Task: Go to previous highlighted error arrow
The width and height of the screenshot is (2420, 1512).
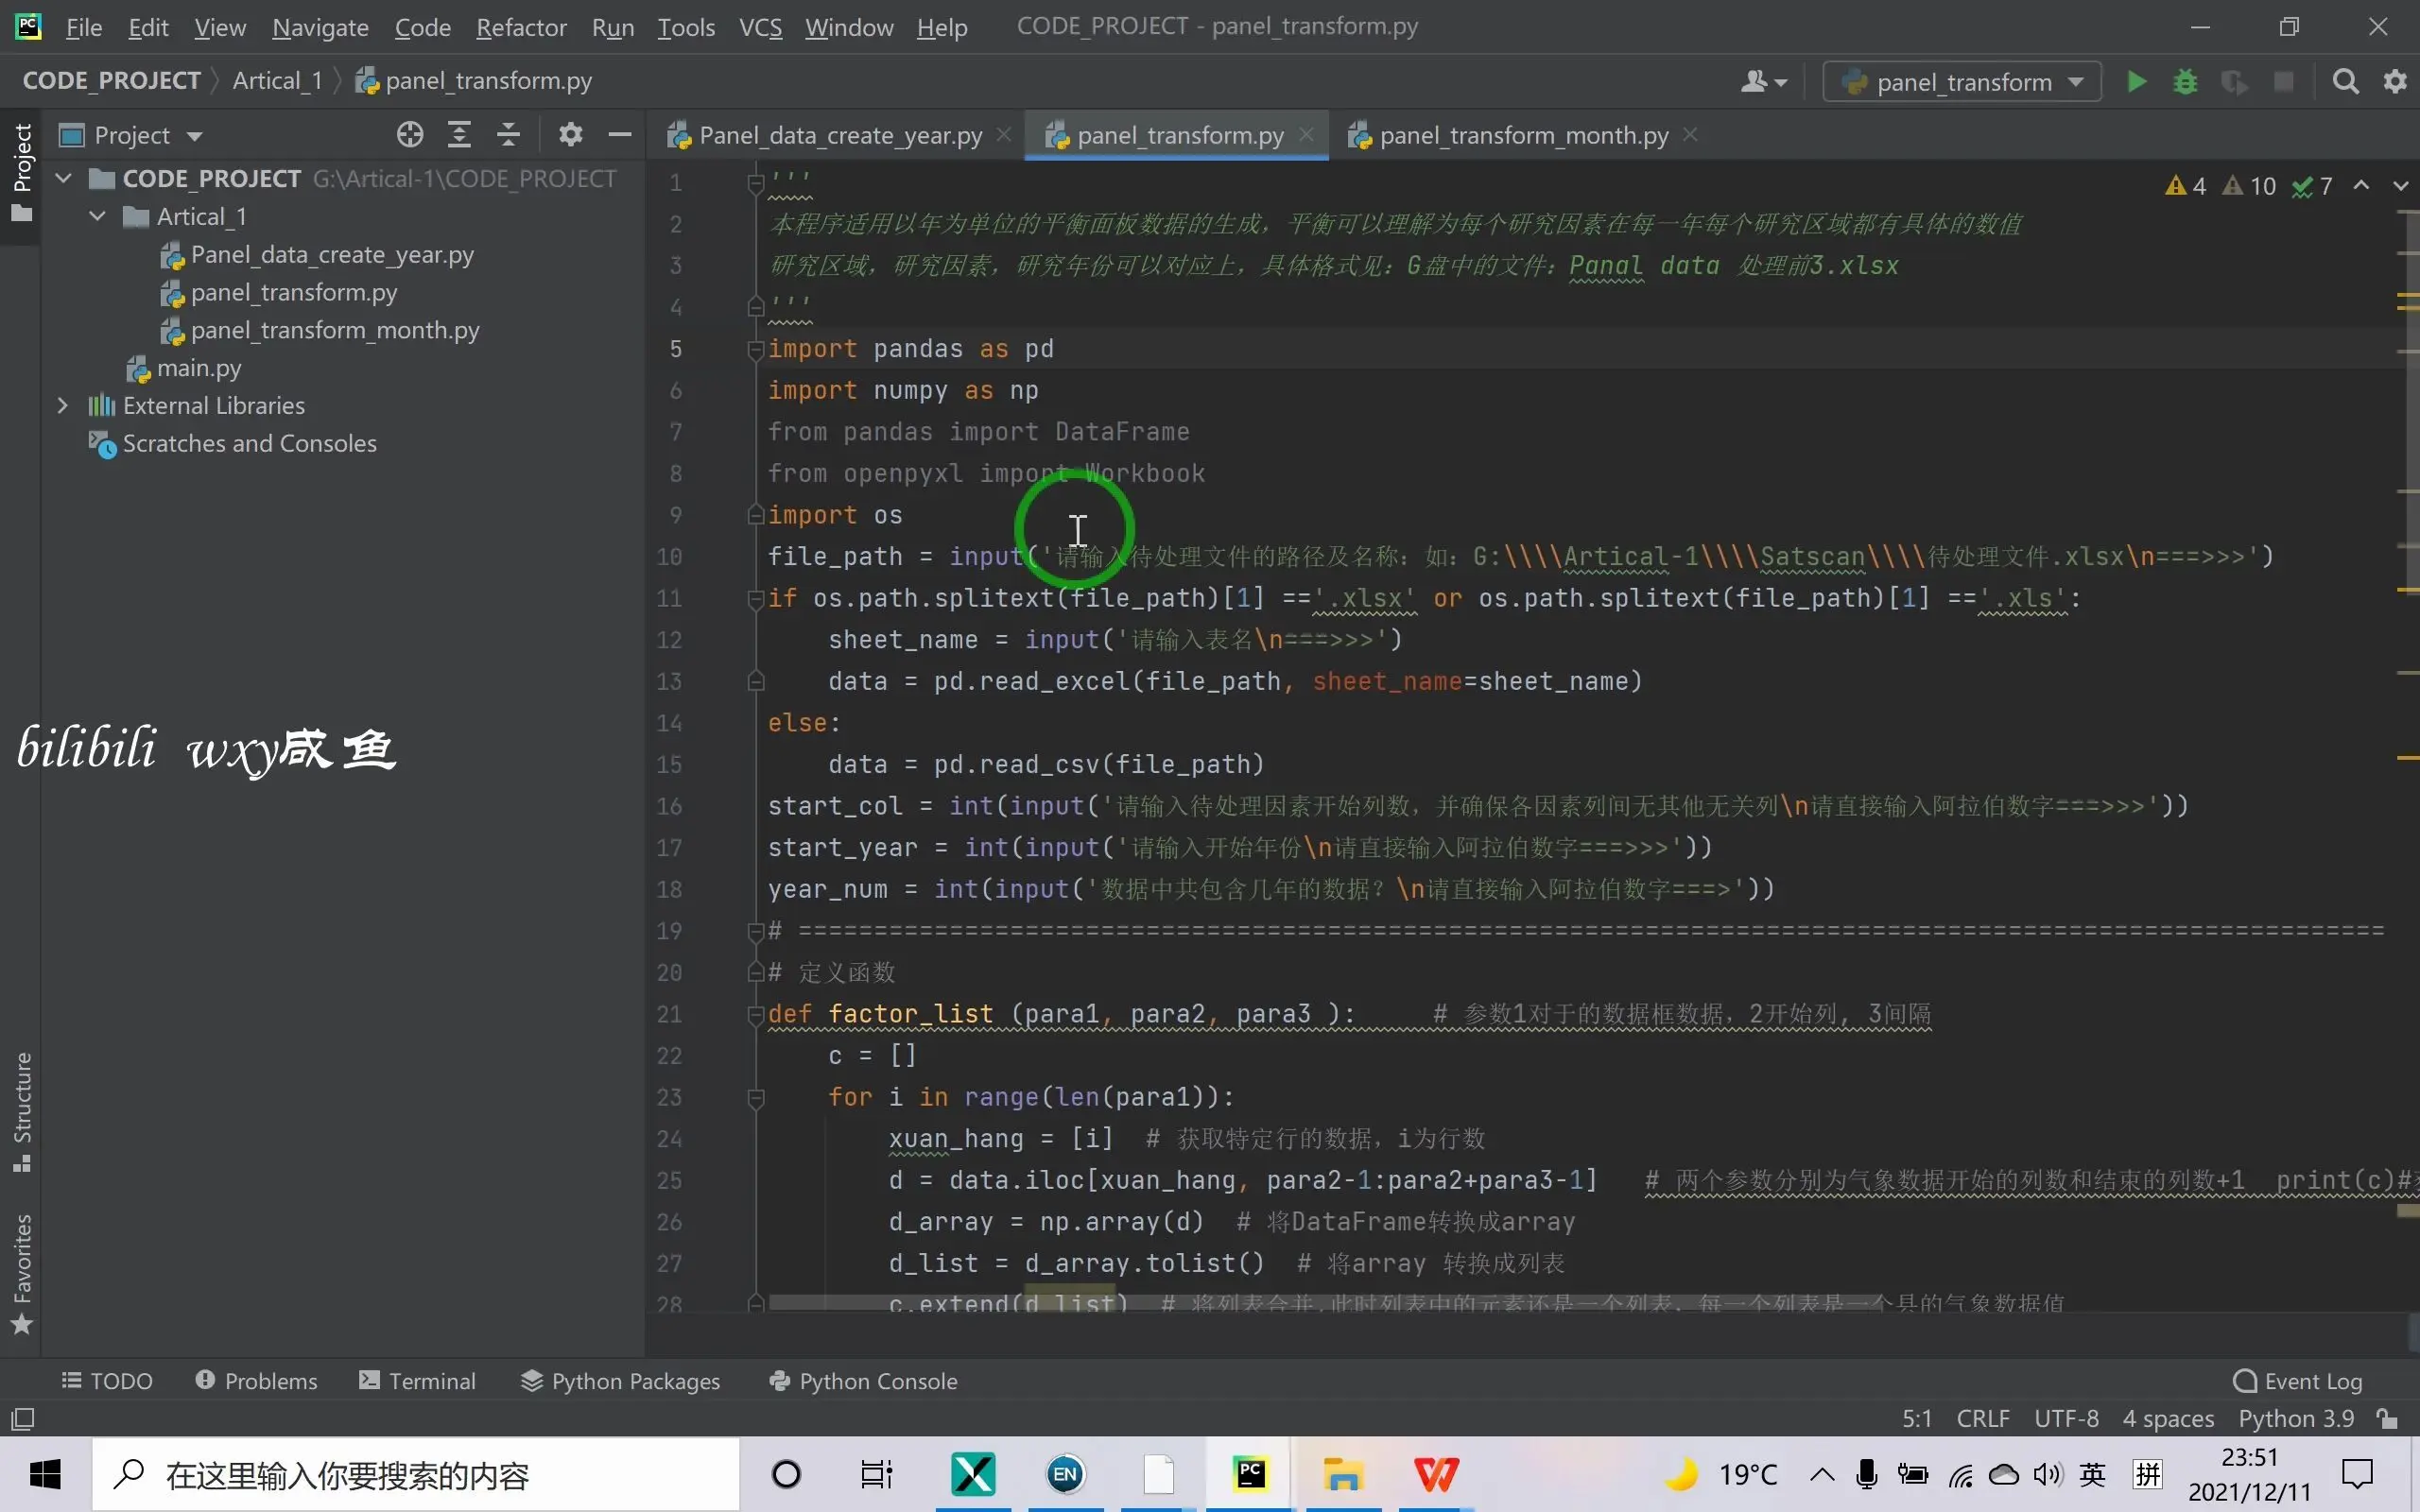Action: 2361,186
